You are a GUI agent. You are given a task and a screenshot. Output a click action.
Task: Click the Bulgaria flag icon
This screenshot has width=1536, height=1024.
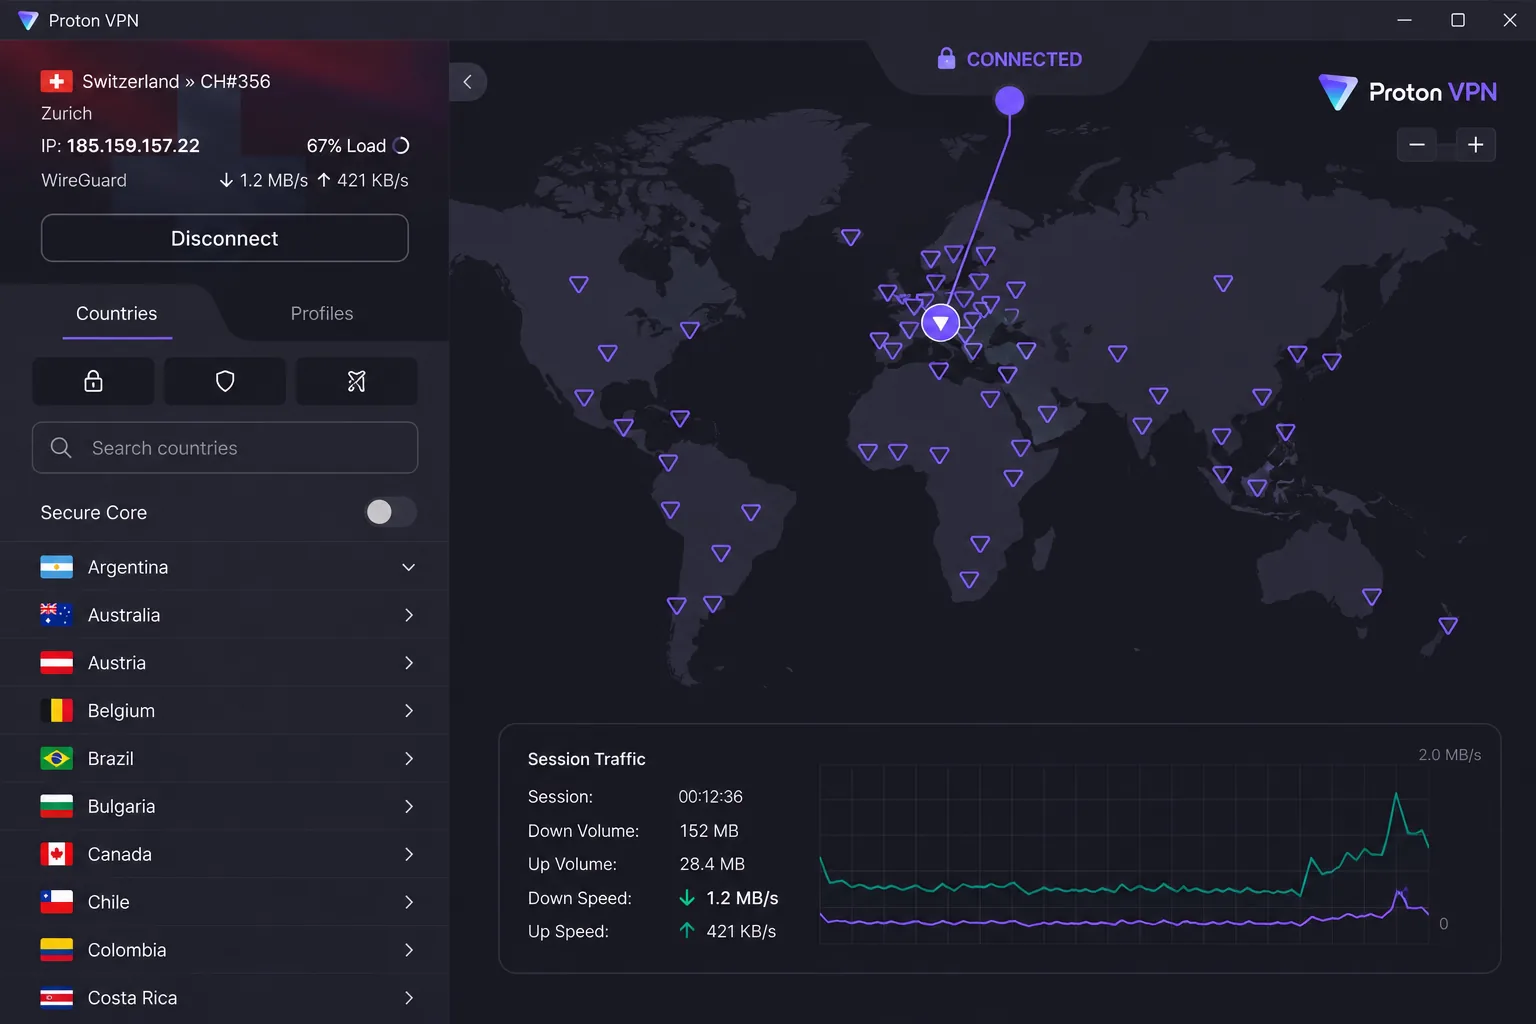56,806
